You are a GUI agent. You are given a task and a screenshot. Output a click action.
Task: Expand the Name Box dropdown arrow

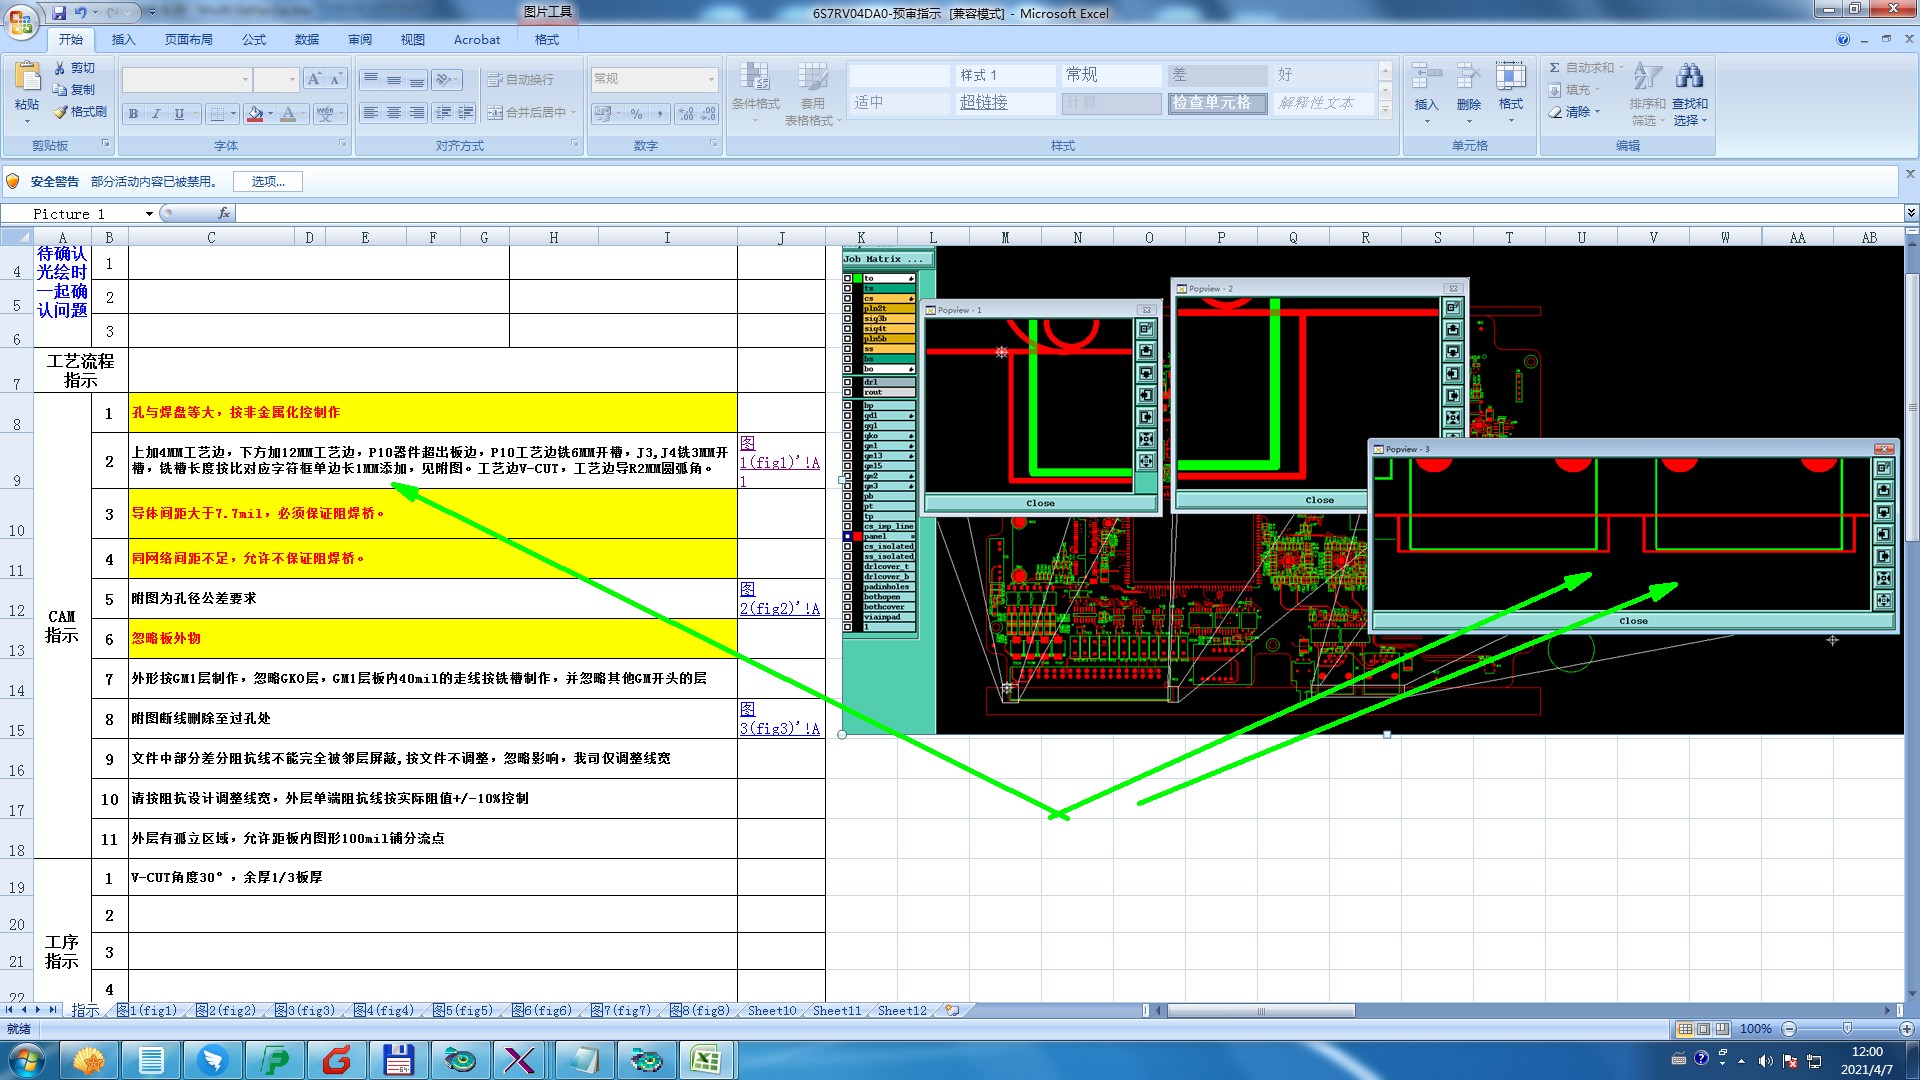(x=149, y=213)
